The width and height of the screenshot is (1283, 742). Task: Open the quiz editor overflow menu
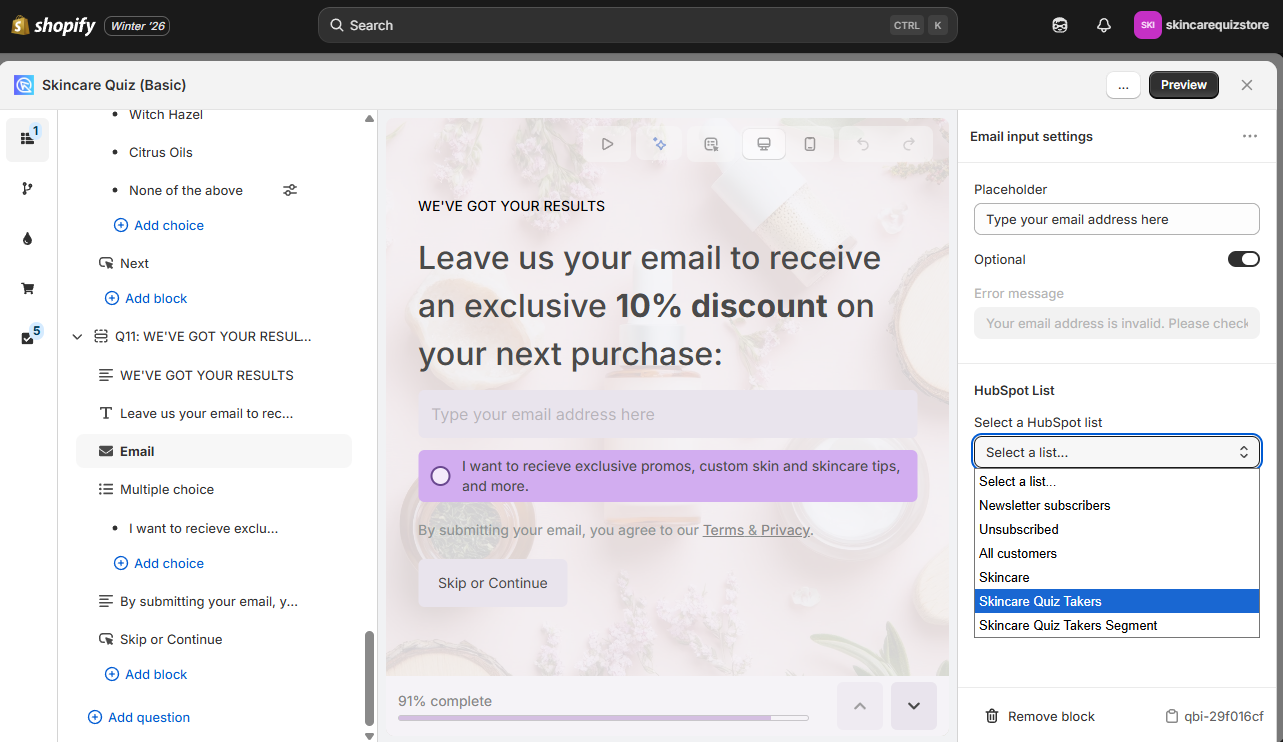[x=1123, y=85]
